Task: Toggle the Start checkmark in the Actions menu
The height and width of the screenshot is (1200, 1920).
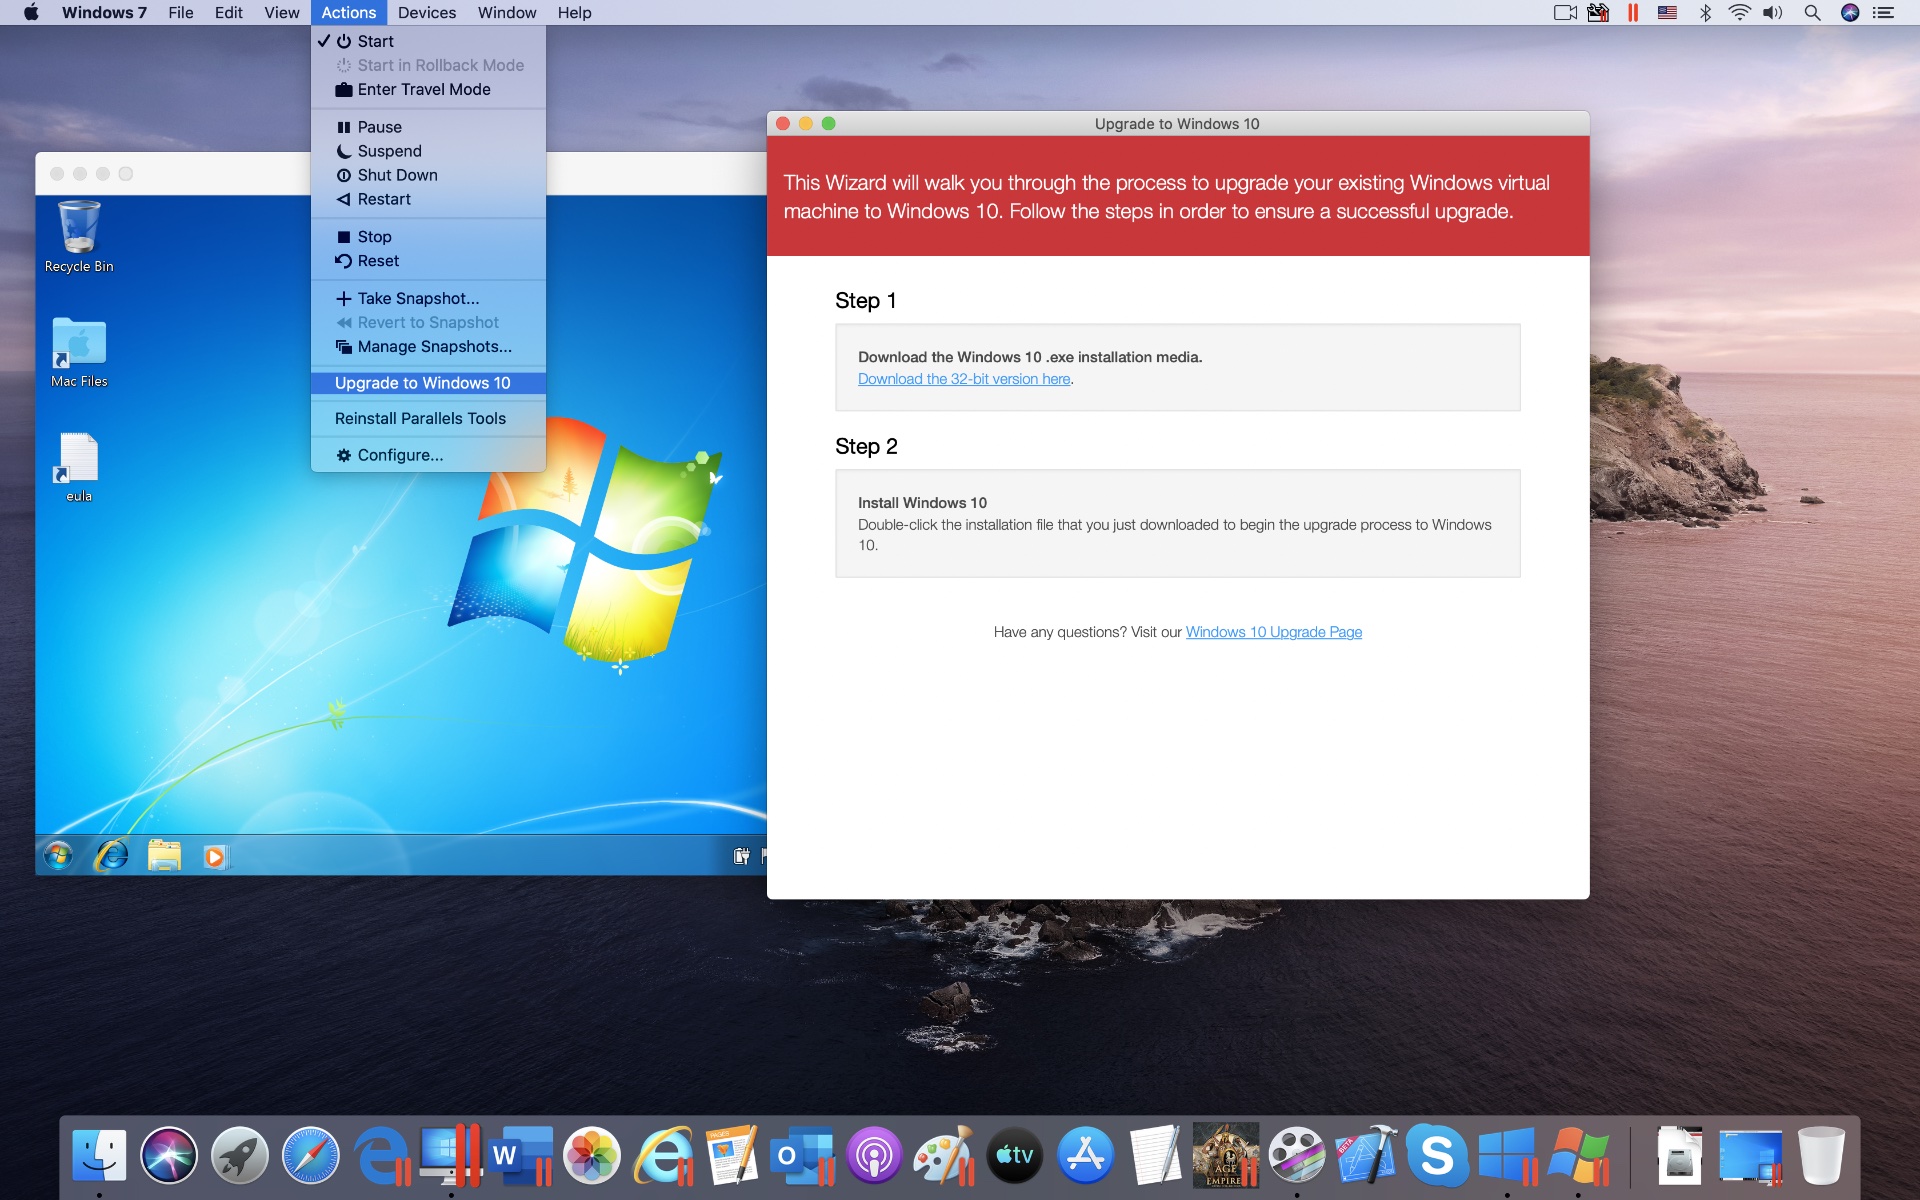Action: 376,41
